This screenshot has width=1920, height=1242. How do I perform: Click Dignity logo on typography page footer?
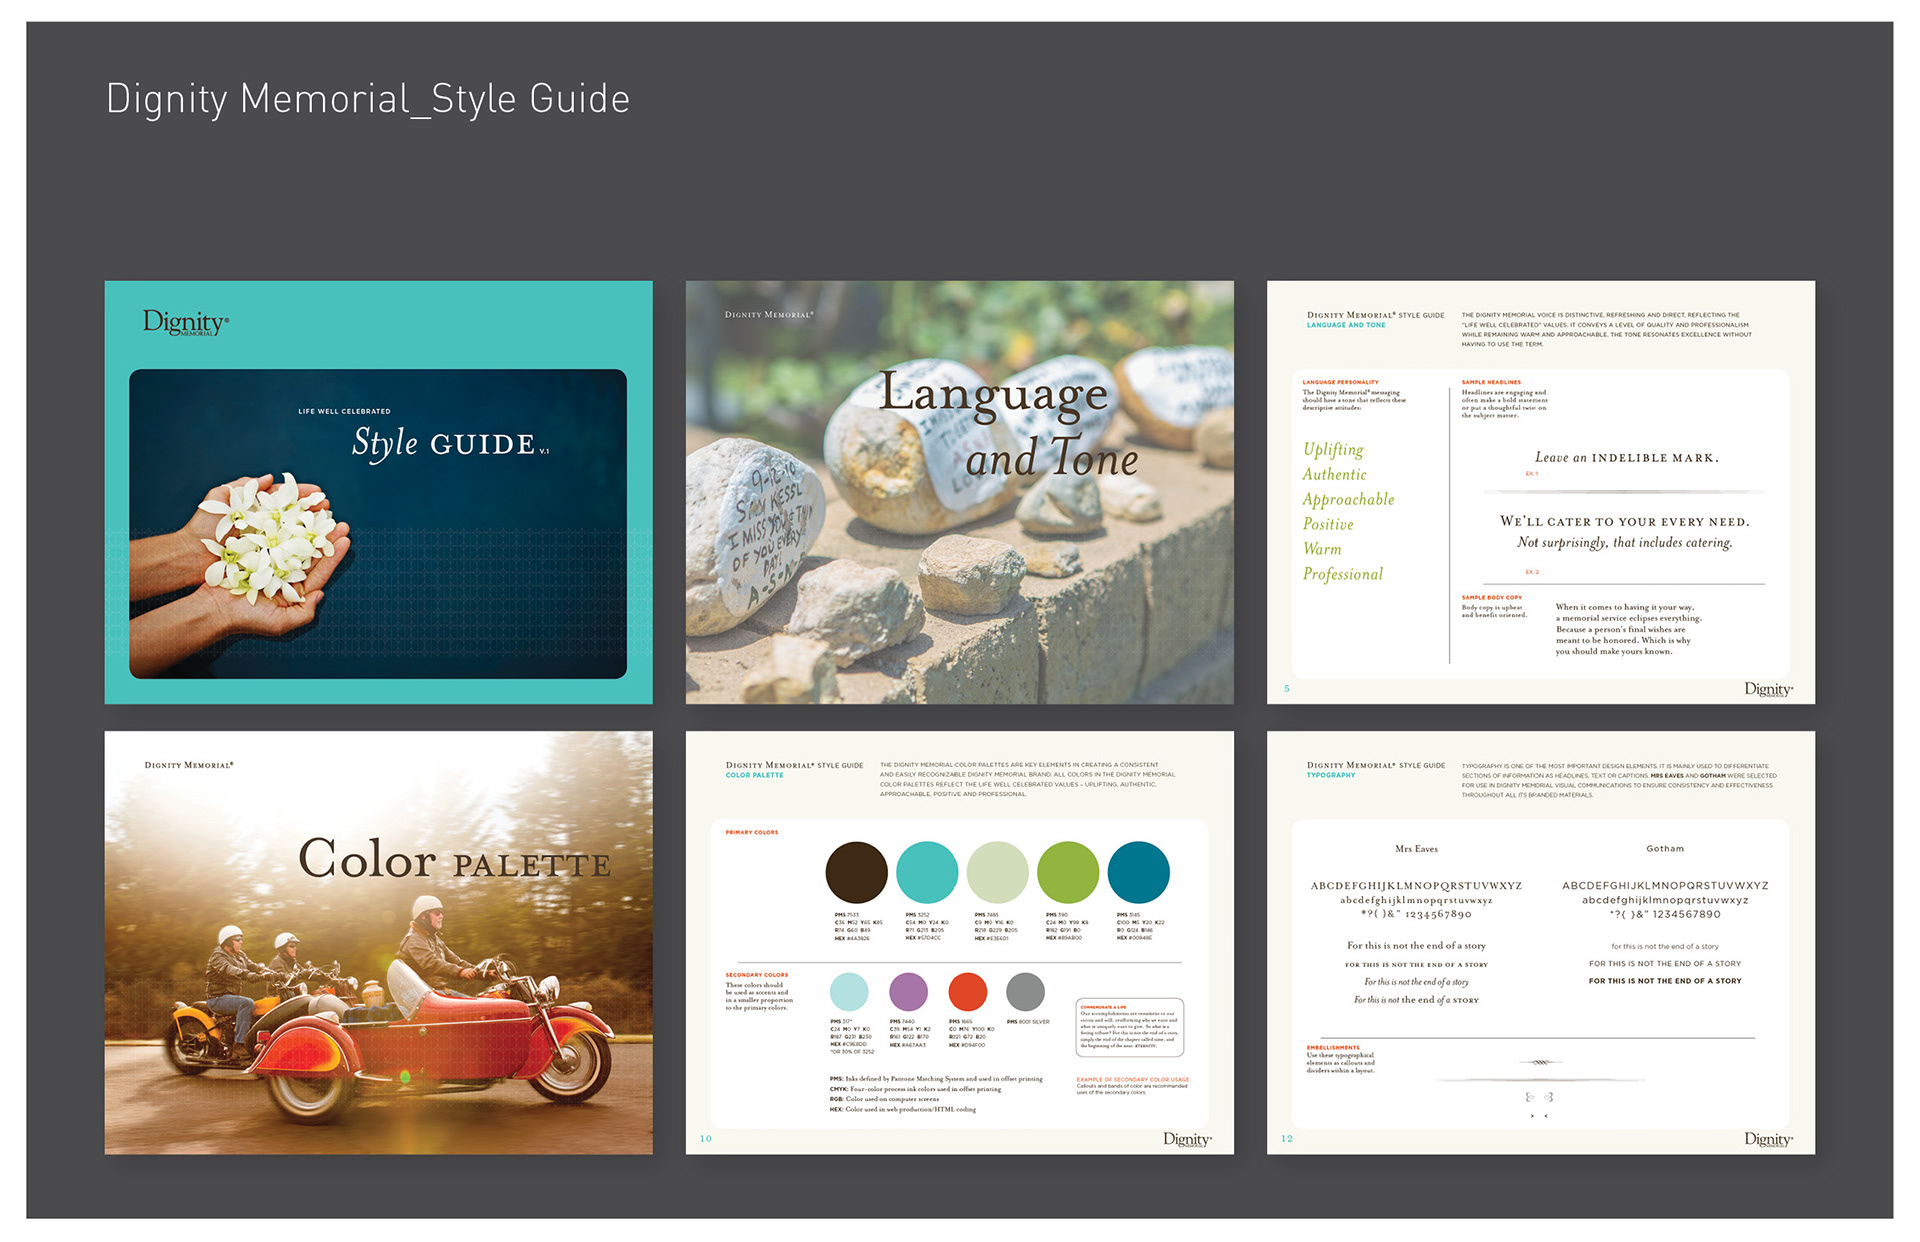[1768, 1139]
